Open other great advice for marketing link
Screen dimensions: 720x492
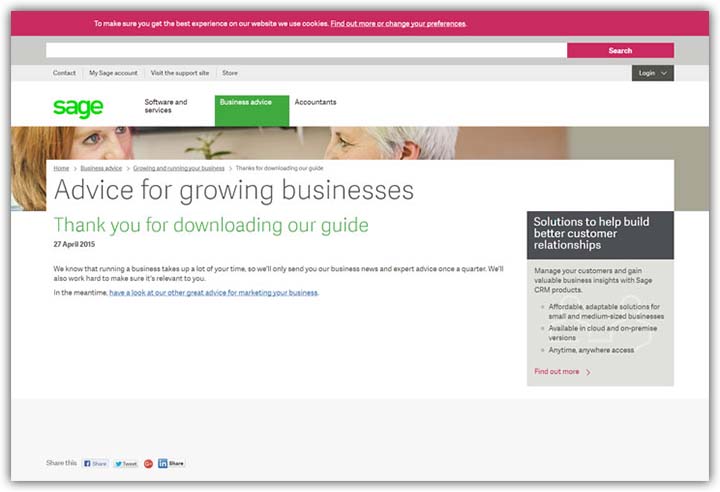(x=213, y=293)
